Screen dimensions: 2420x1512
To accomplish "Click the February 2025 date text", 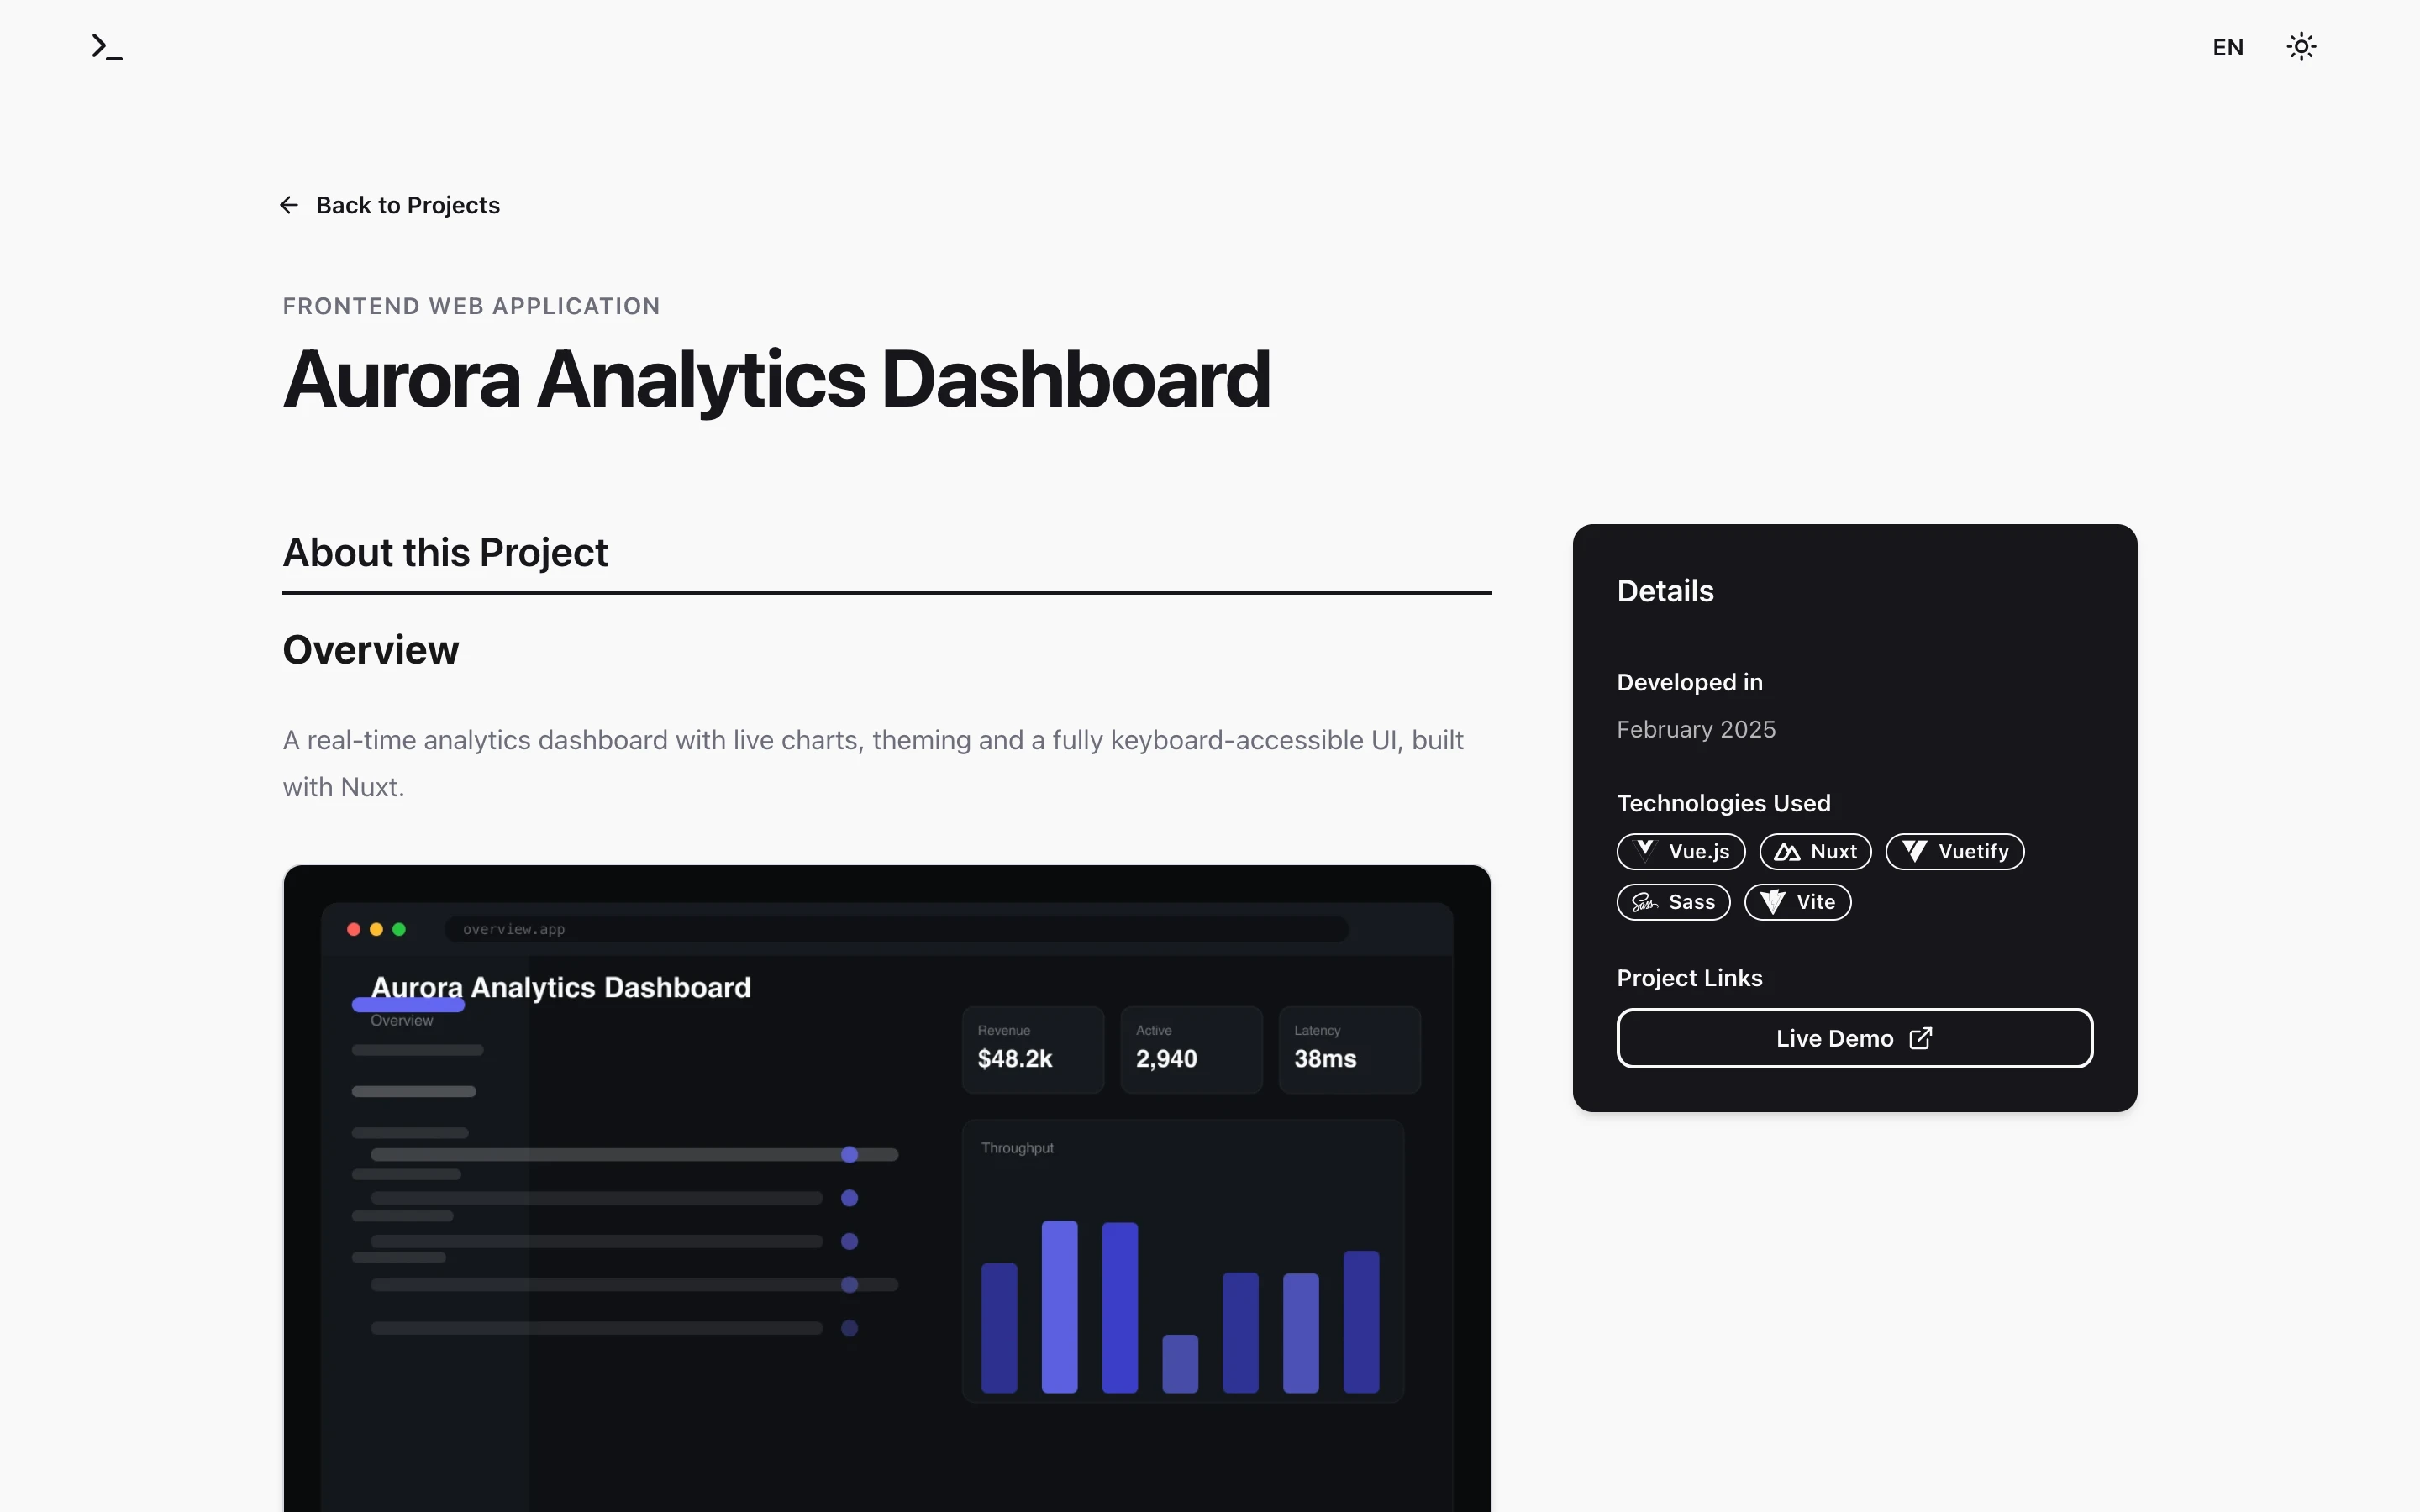I will (1696, 729).
